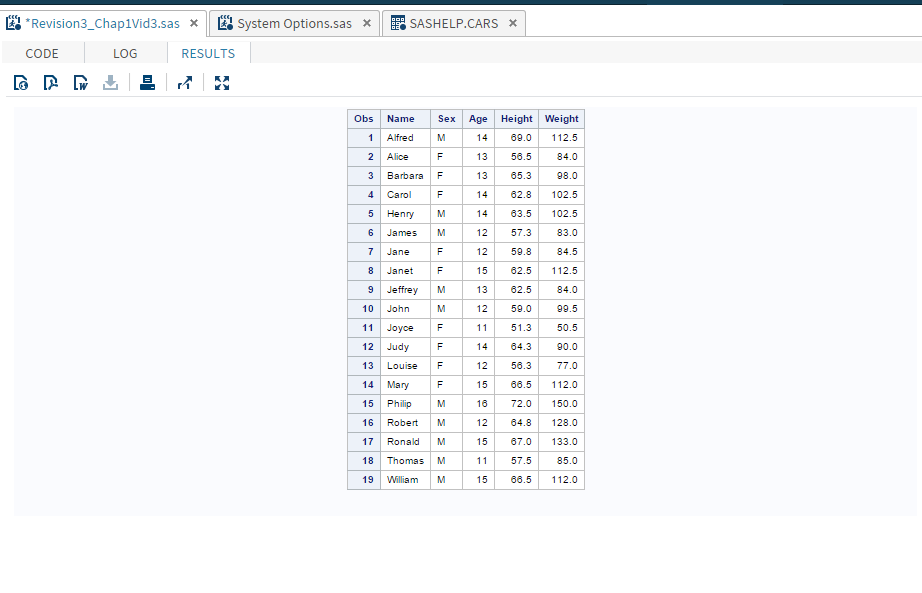Select the name cell Janet
Viewport: 922px width, 593px height.
(406, 271)
